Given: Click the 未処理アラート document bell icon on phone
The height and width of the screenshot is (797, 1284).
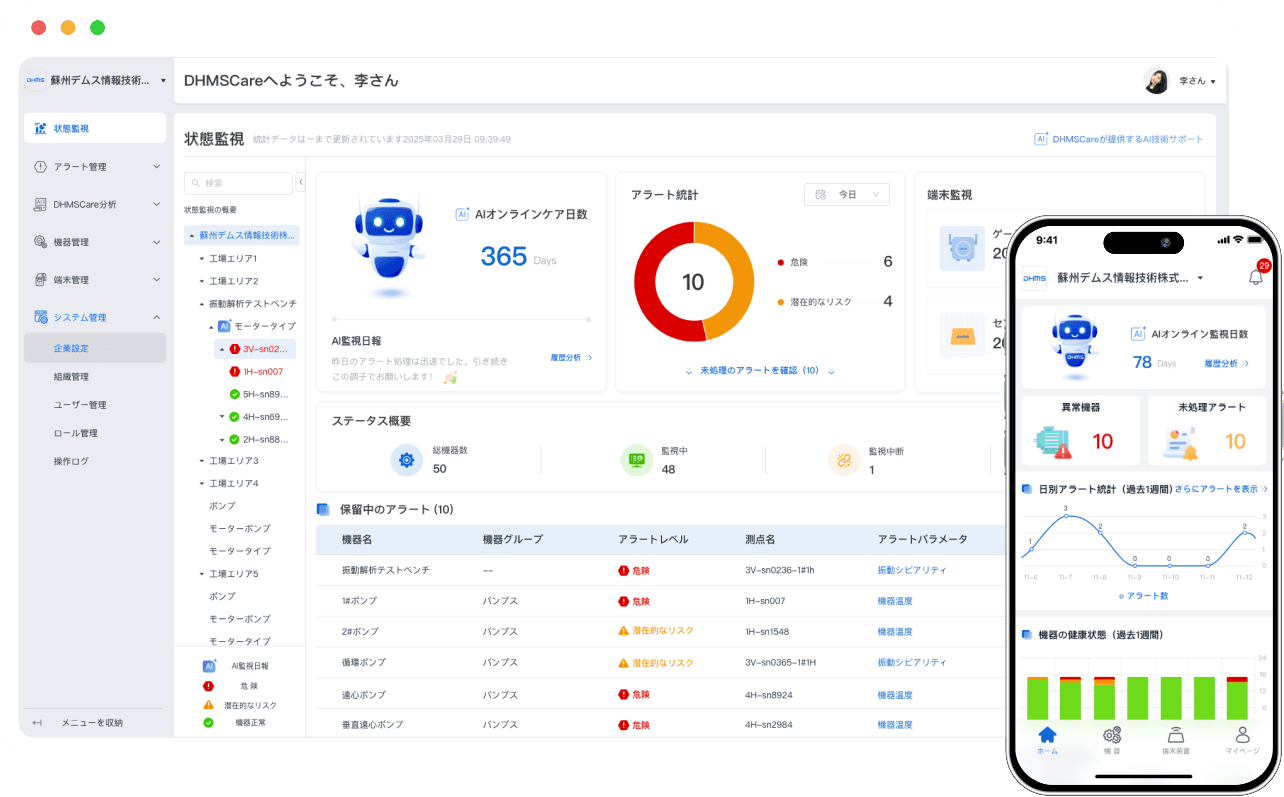Looking at the screenshot, I should click(1181, 442).
